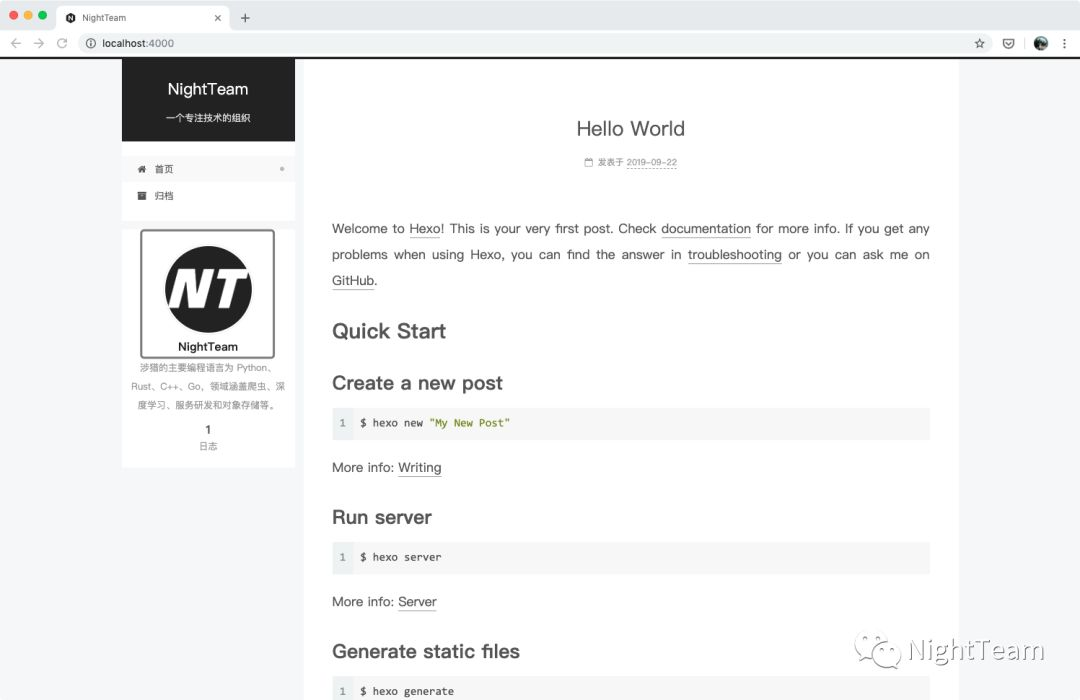Image resolution: width=1080 pixels, height=700 pixels.
Task: Click the hexo new "My New Post" code
Action: click(x=435, y=423)
